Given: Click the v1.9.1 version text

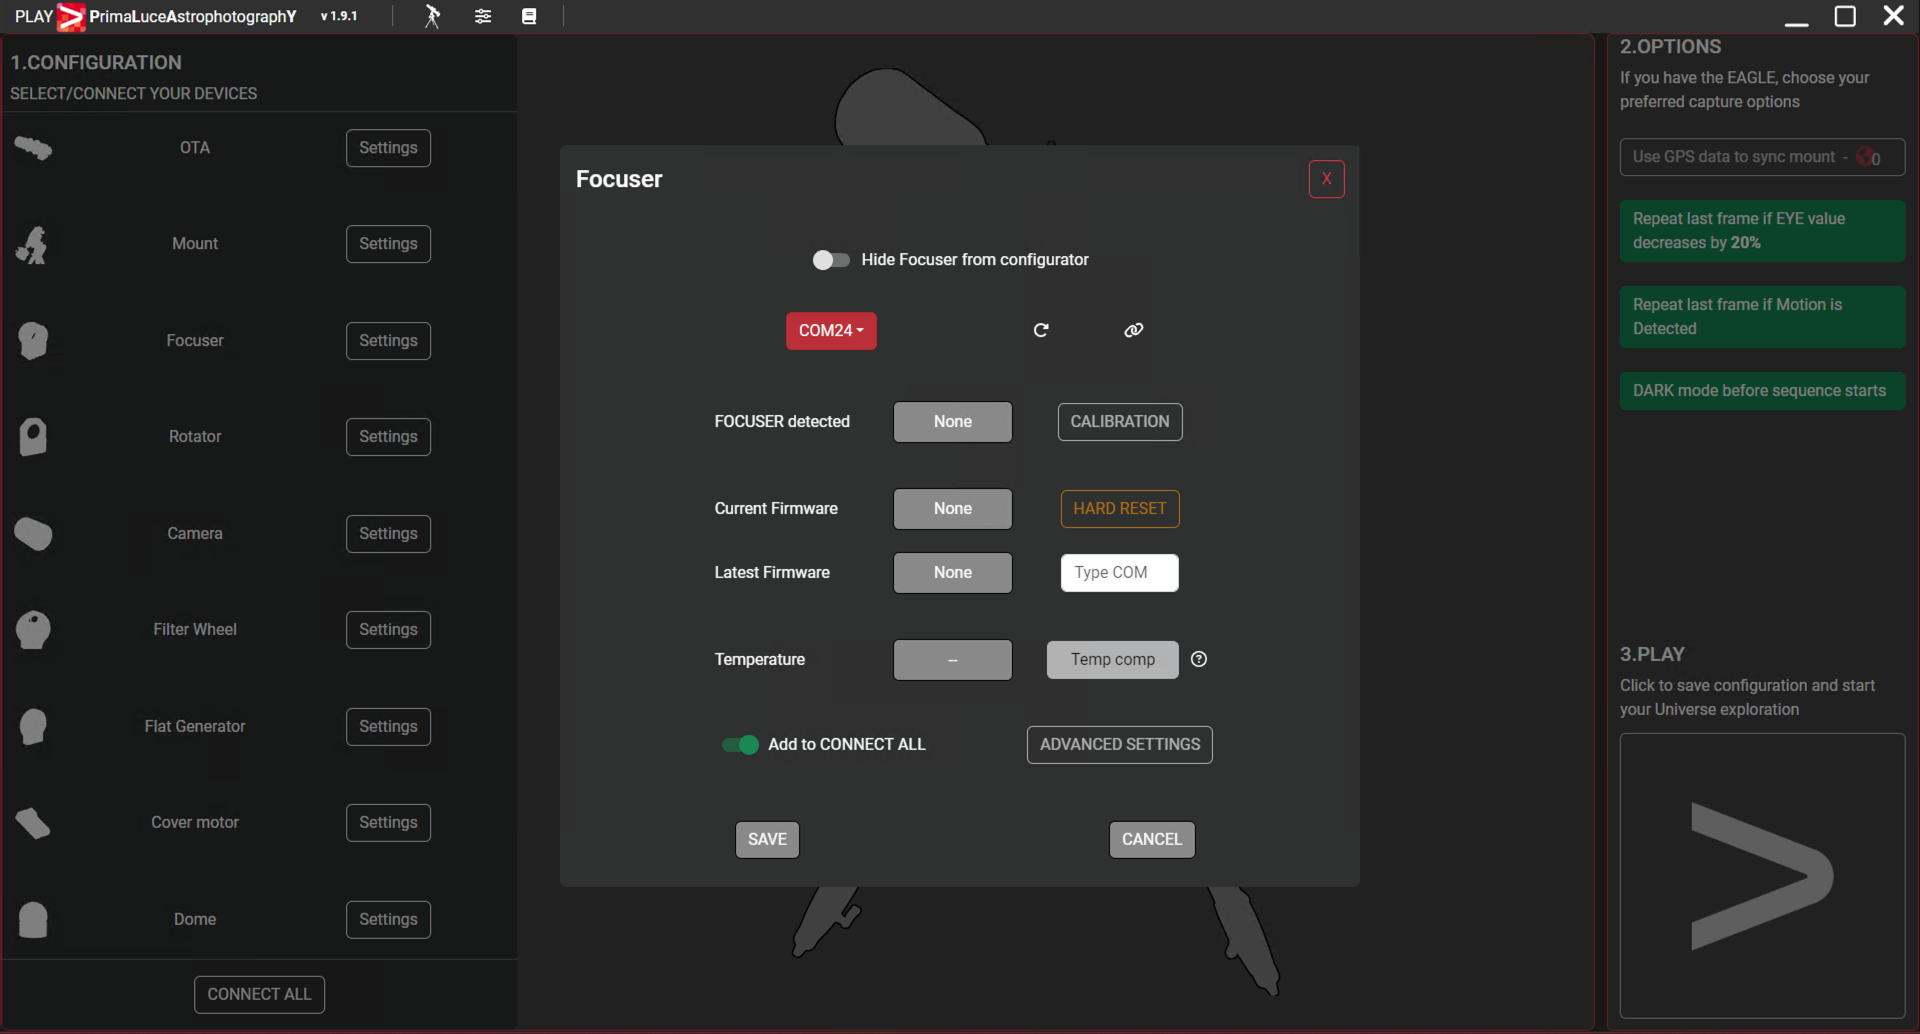Looking at the screenshot, I should (339, 16).
